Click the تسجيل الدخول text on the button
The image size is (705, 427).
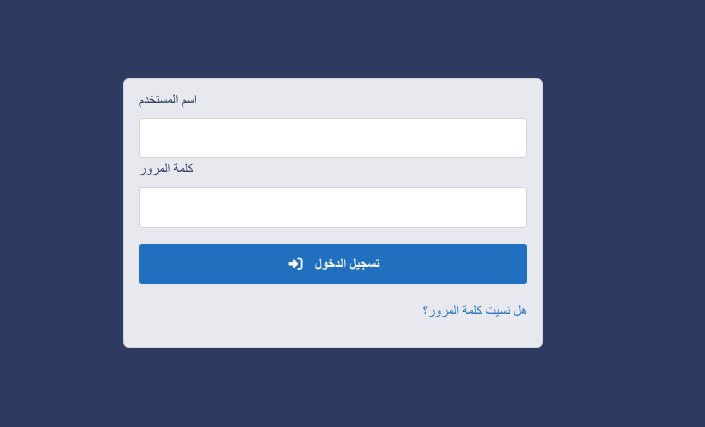click(x=347, y=264)
